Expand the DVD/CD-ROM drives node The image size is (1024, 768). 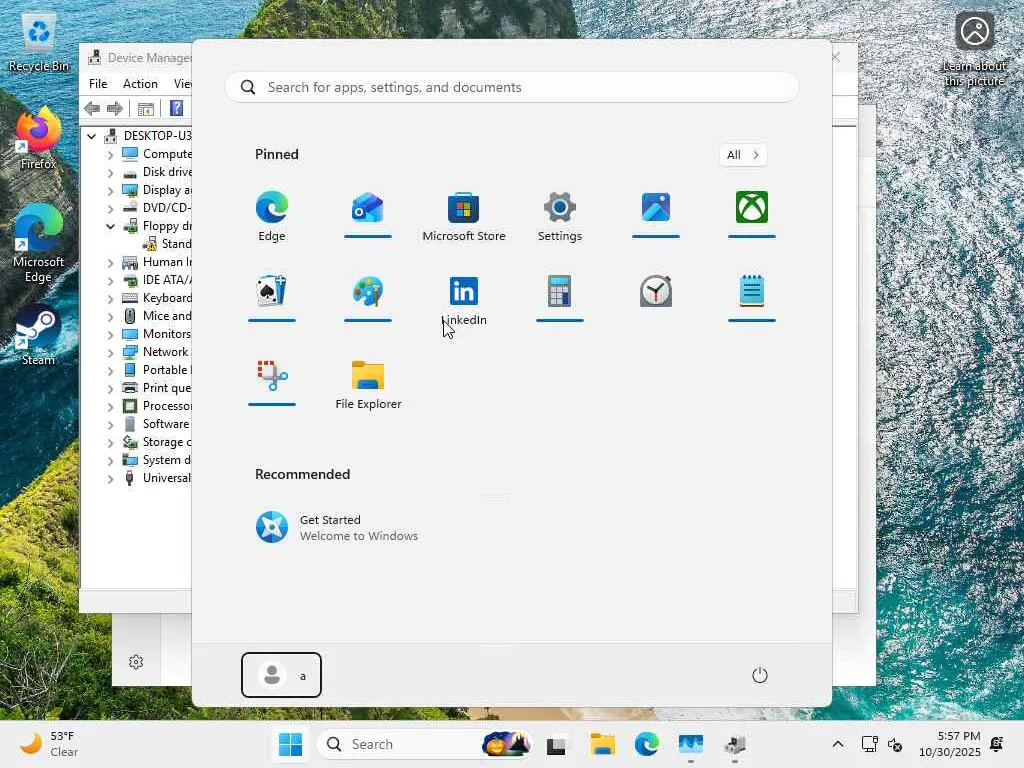tap(110, 208)
